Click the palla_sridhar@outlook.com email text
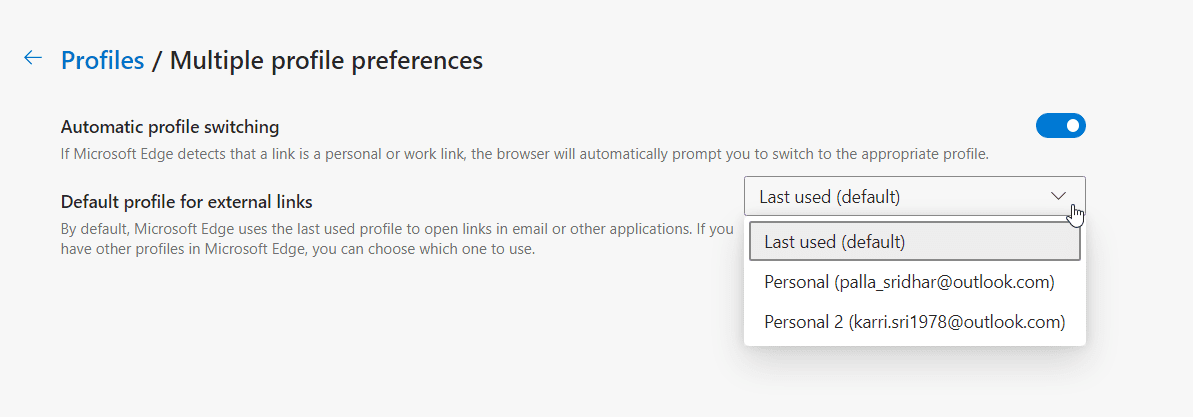The image size is (1193, 417). pyautogui.click(x=943, y=282)
